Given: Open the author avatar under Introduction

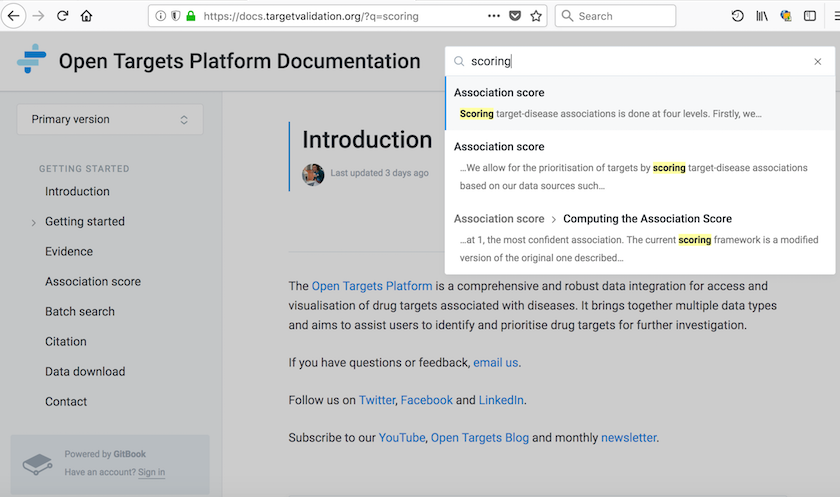Looking at the screenshot, I should (313, 175).
